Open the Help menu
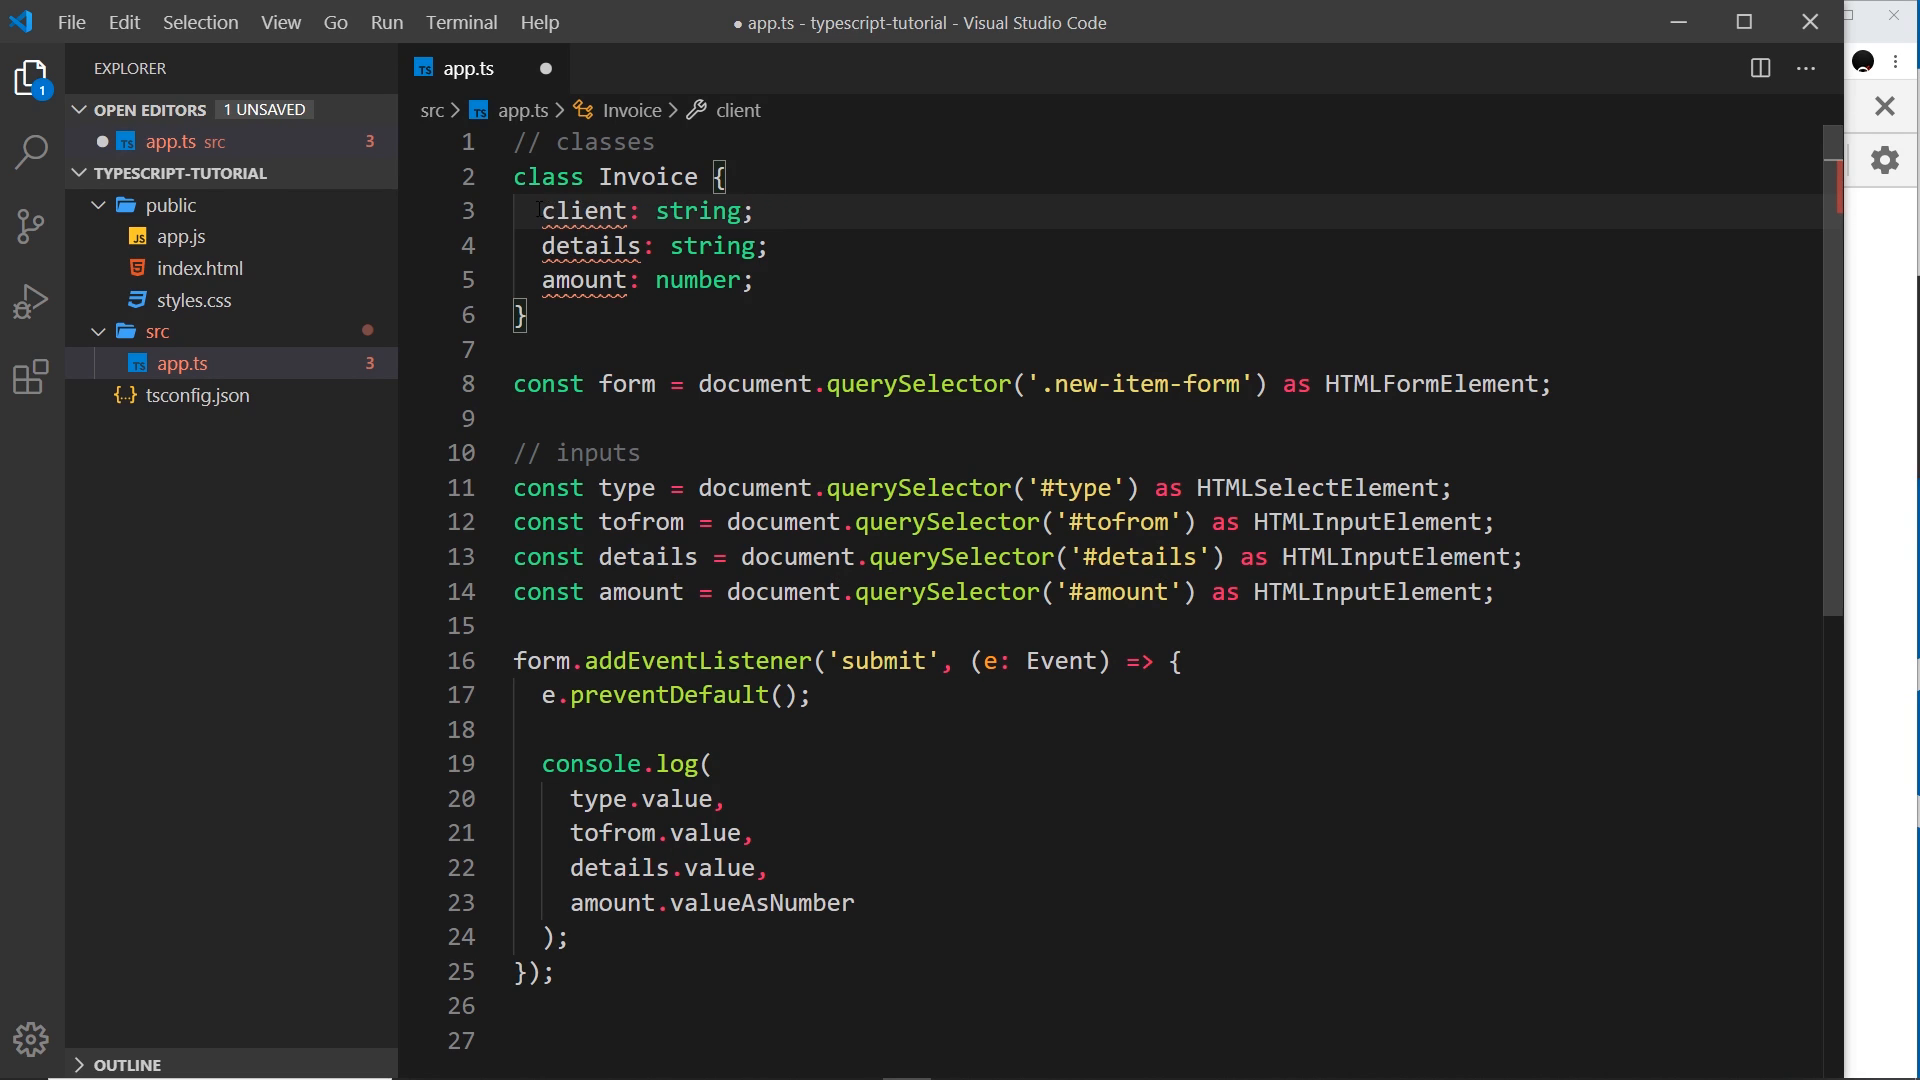This screenshot has height=1080, width=1920. tap(539, 22)
